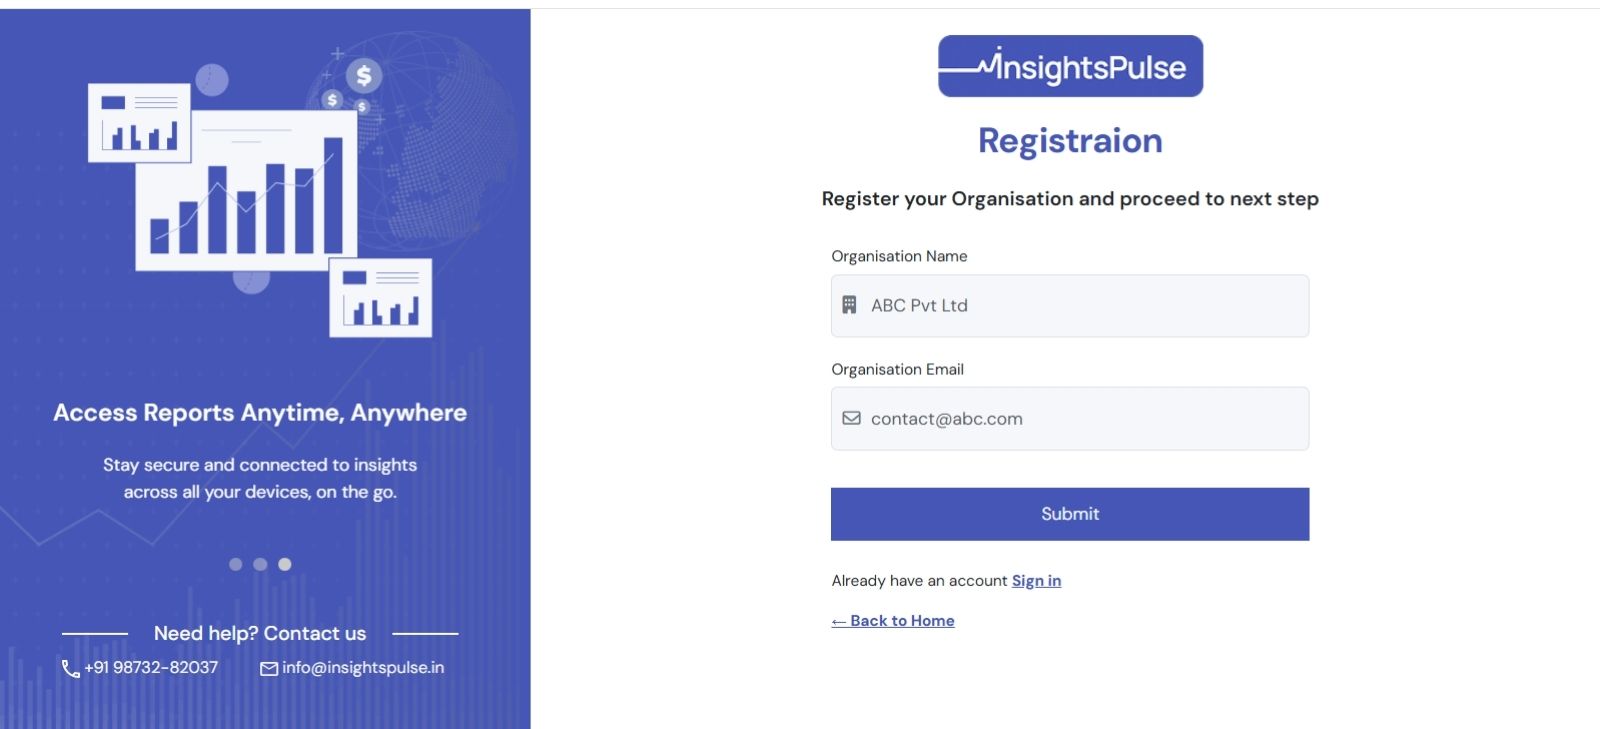The height and width of the screenshot is (729, 1600).
Task: Click the building icon in Organisation Name
Action: (849, 305)
